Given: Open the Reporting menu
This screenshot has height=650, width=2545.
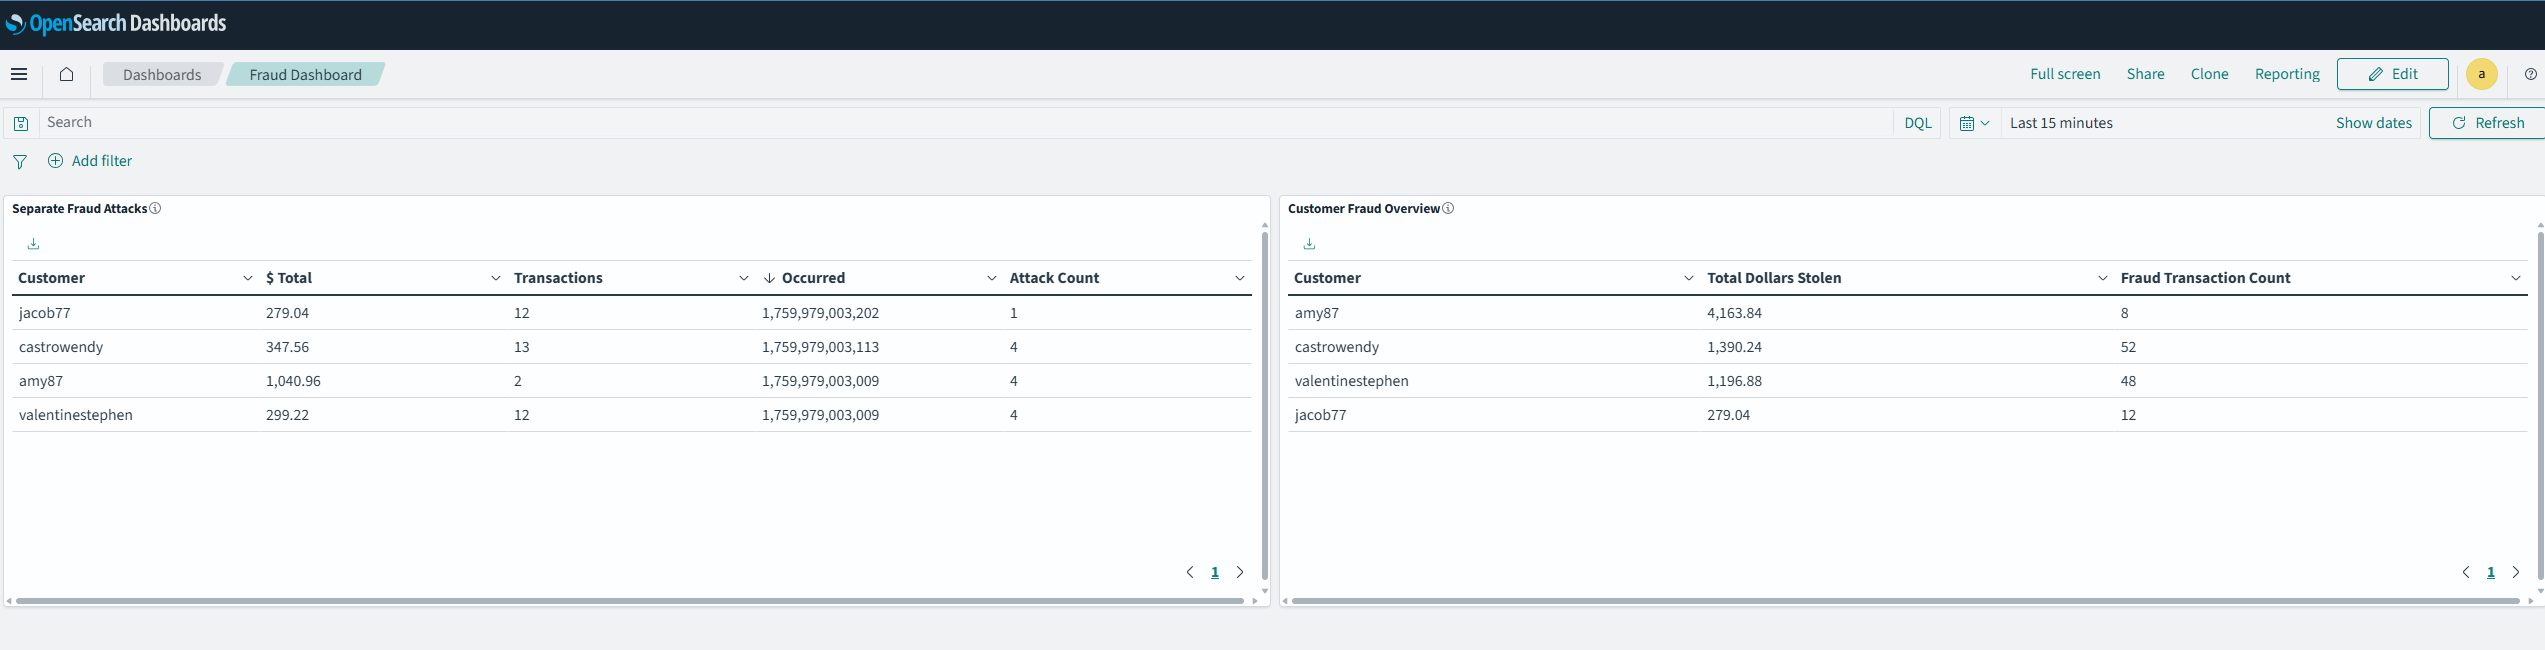Looking at the screenshot, I should coord(2286,74).
